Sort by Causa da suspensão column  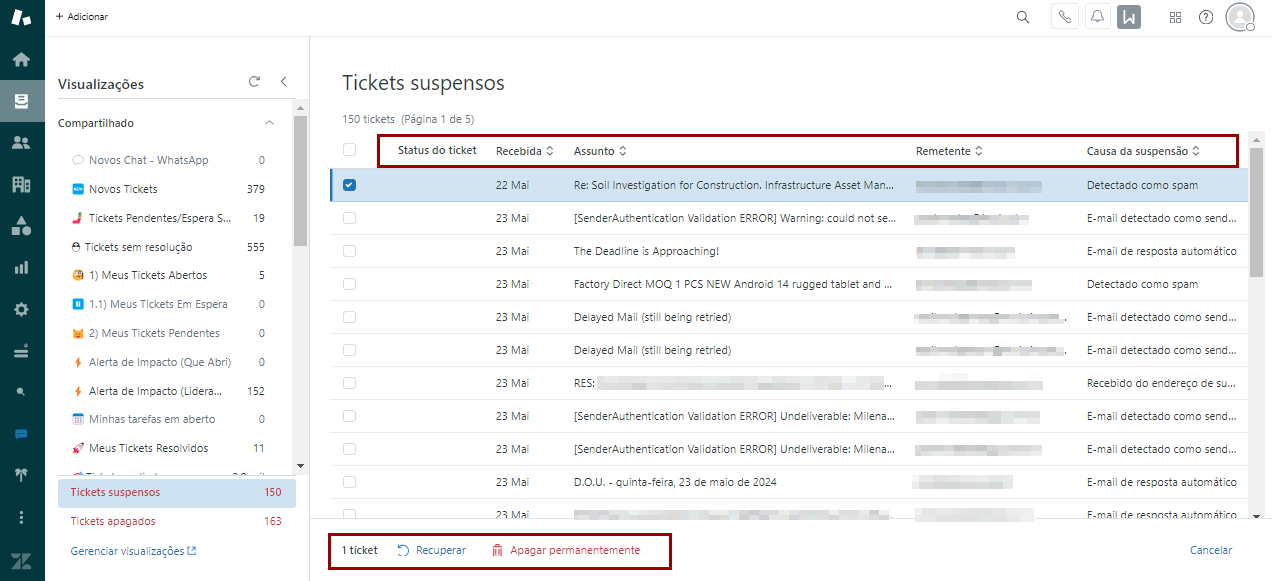coord(1142,151)
